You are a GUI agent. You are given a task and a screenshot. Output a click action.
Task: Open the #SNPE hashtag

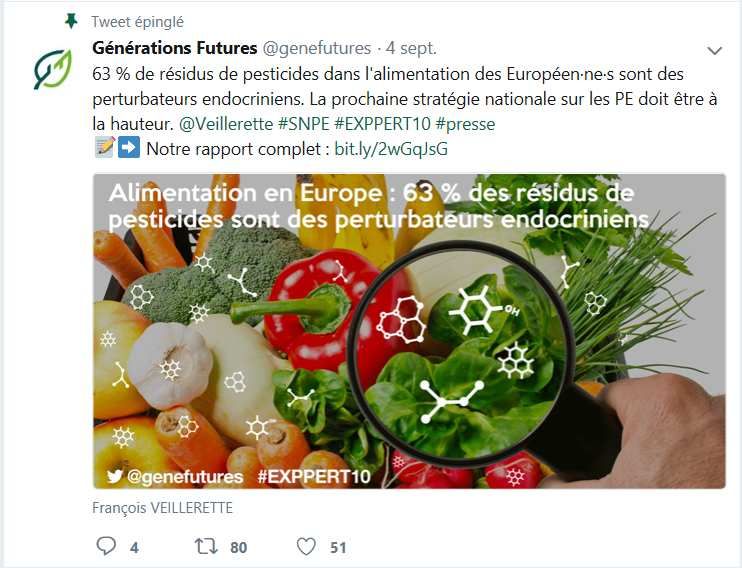[x=303, y=124]
